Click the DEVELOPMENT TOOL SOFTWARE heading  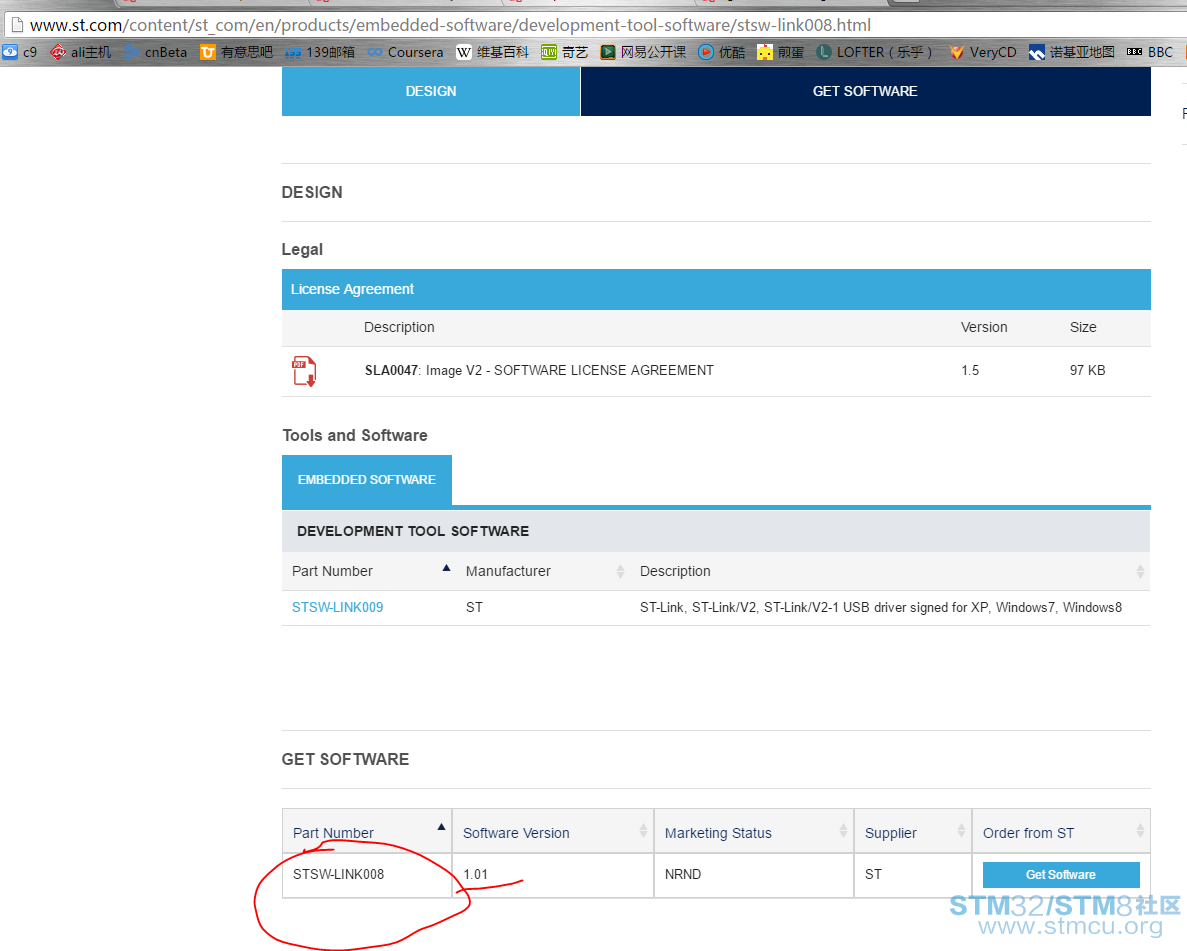tap(413, 532)
